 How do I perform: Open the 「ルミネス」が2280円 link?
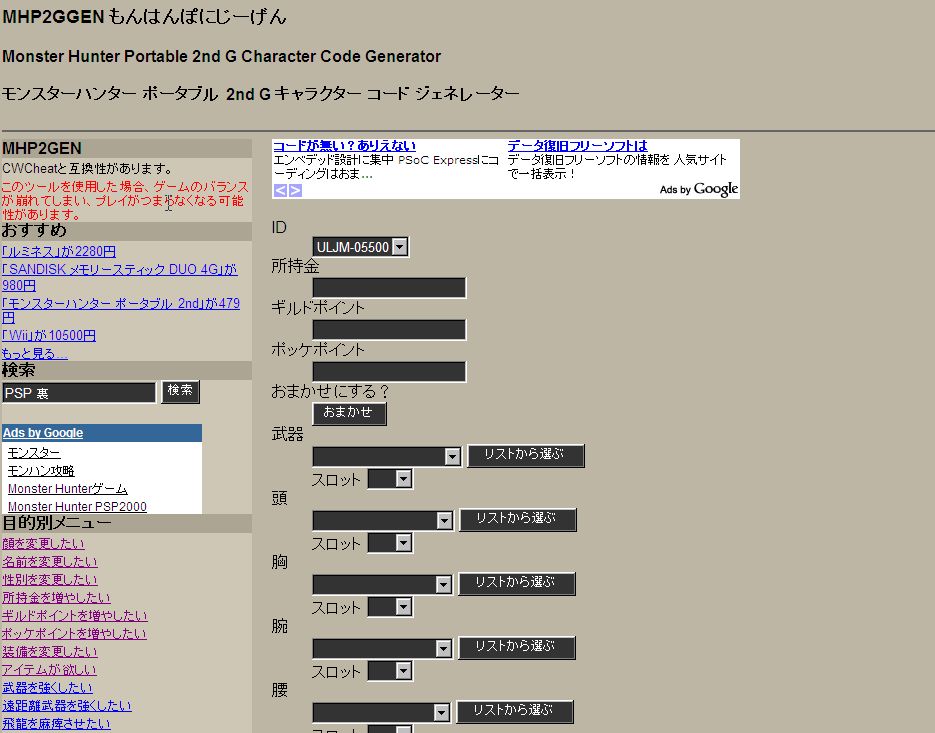[59, 252]
